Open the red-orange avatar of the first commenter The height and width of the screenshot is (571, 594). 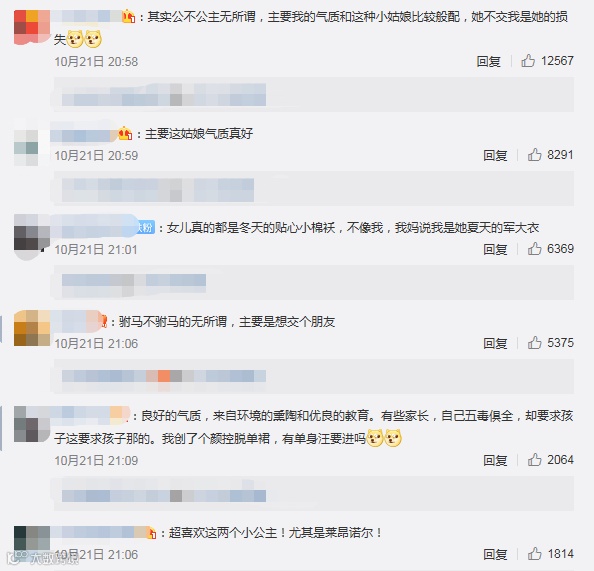pyautogui.click(x=32, y=28)
